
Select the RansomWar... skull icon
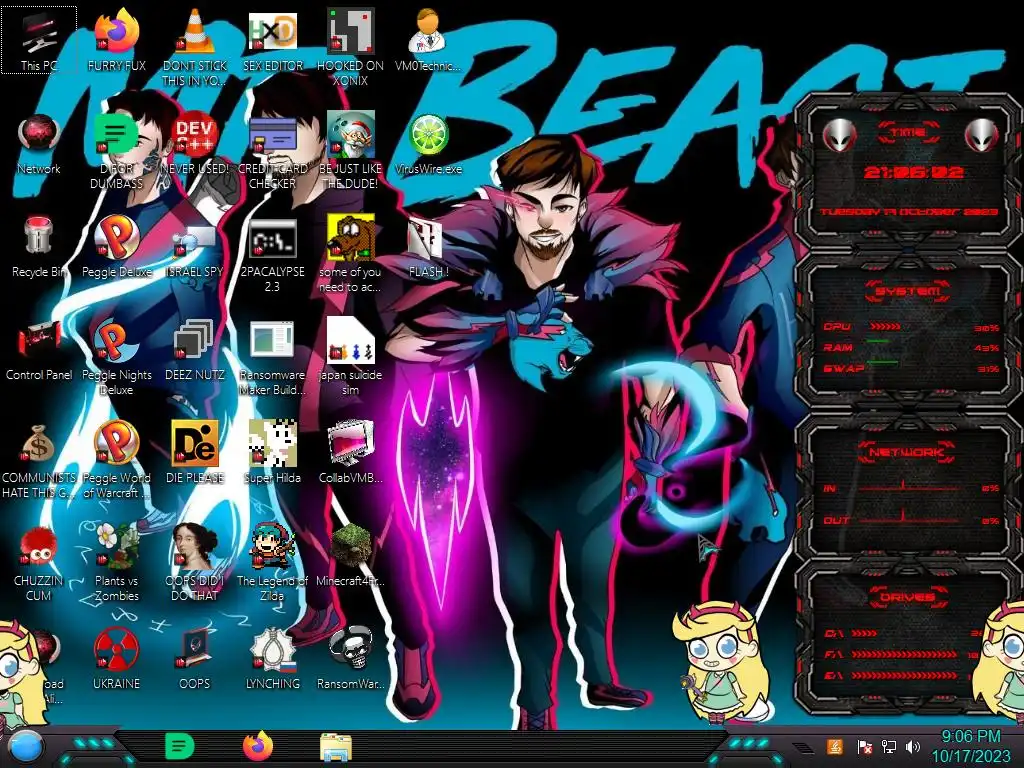(x=351, y=660)
